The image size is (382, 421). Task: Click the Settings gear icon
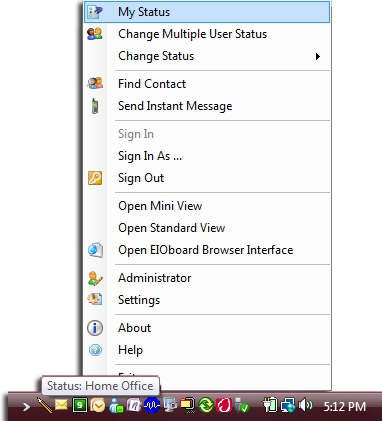(95, 300)
